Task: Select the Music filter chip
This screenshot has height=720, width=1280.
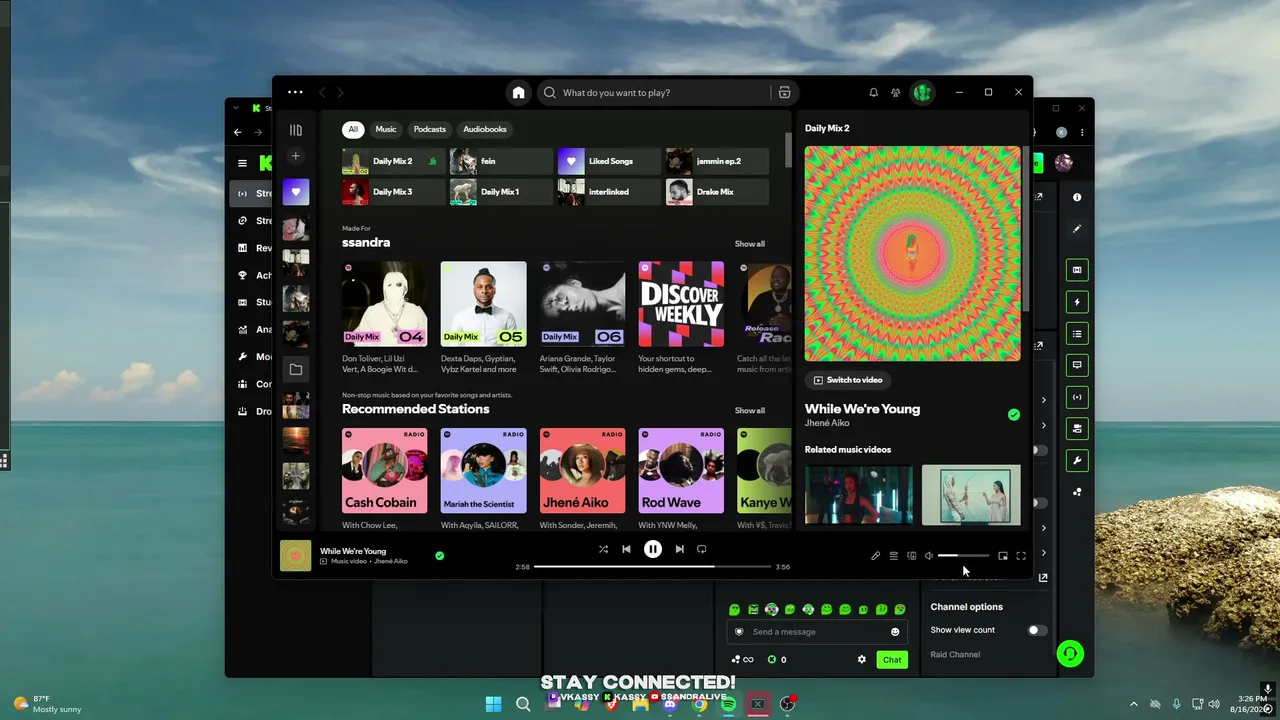Action: (386, 129)
